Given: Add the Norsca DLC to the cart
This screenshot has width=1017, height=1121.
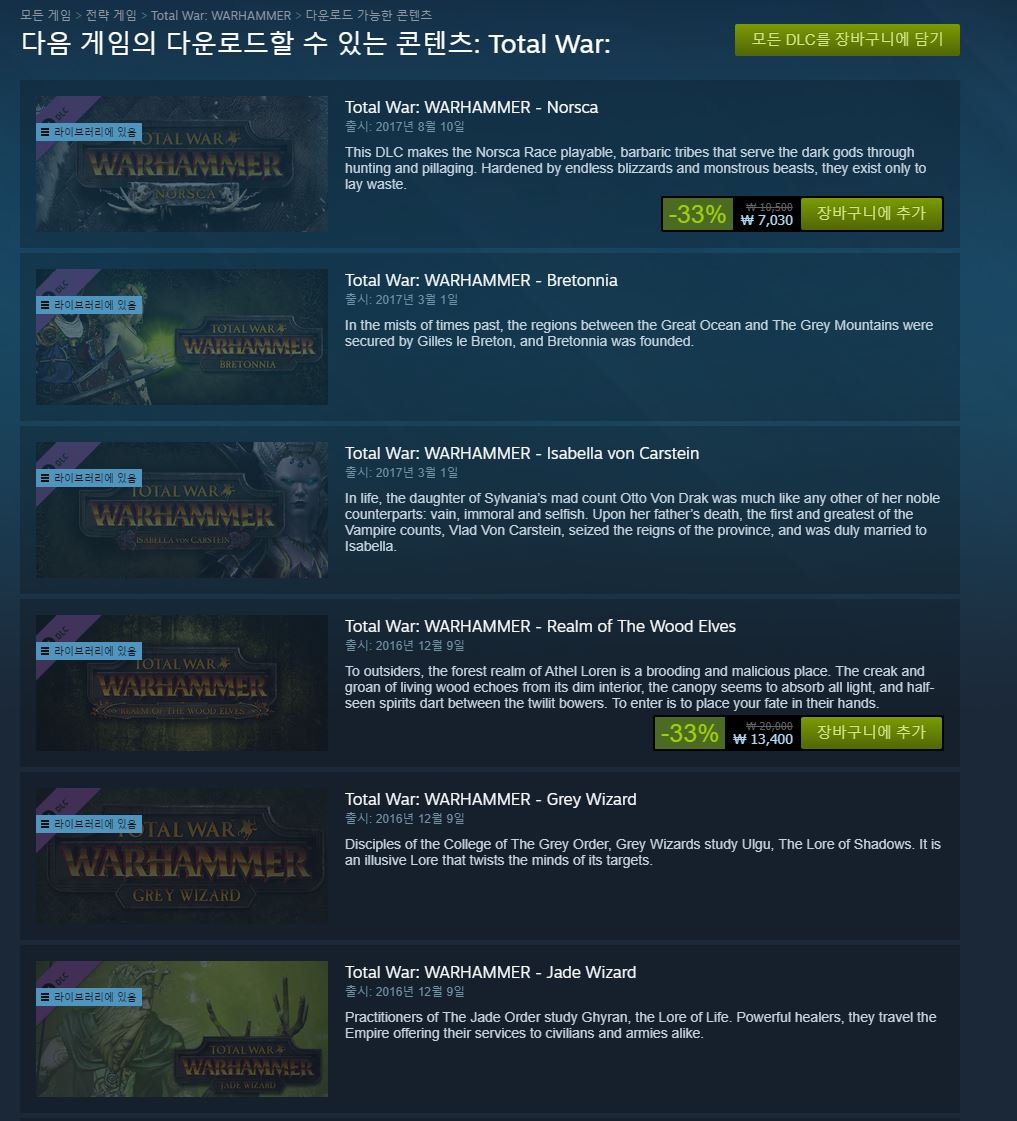Looking at the screenshot, I should pos(871,214).
